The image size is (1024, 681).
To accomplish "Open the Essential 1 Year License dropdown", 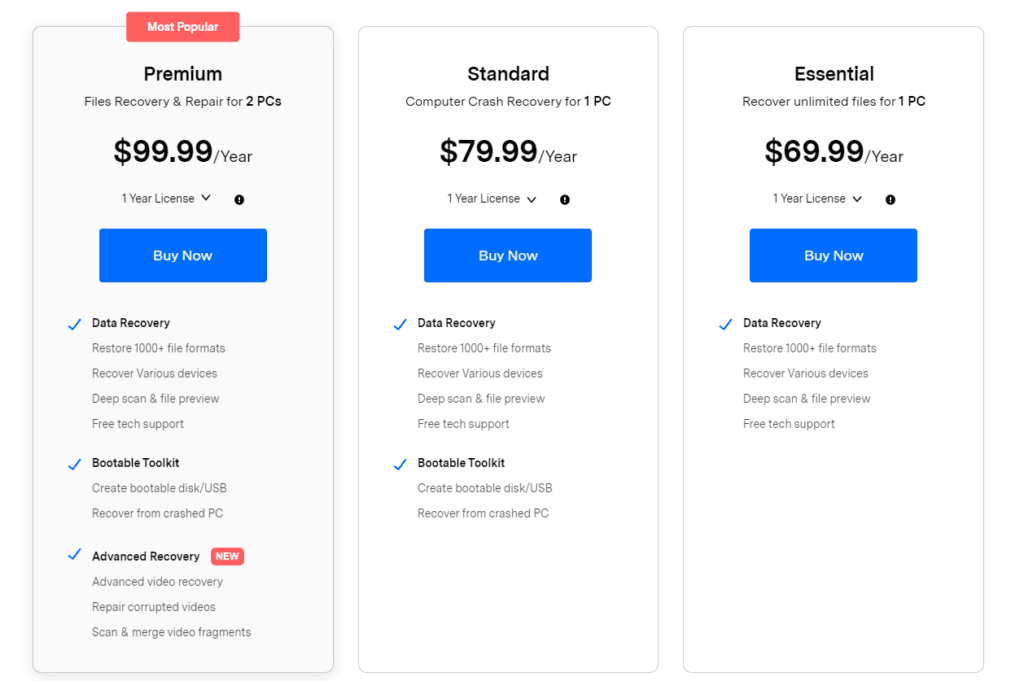I will tap(817, 199).
